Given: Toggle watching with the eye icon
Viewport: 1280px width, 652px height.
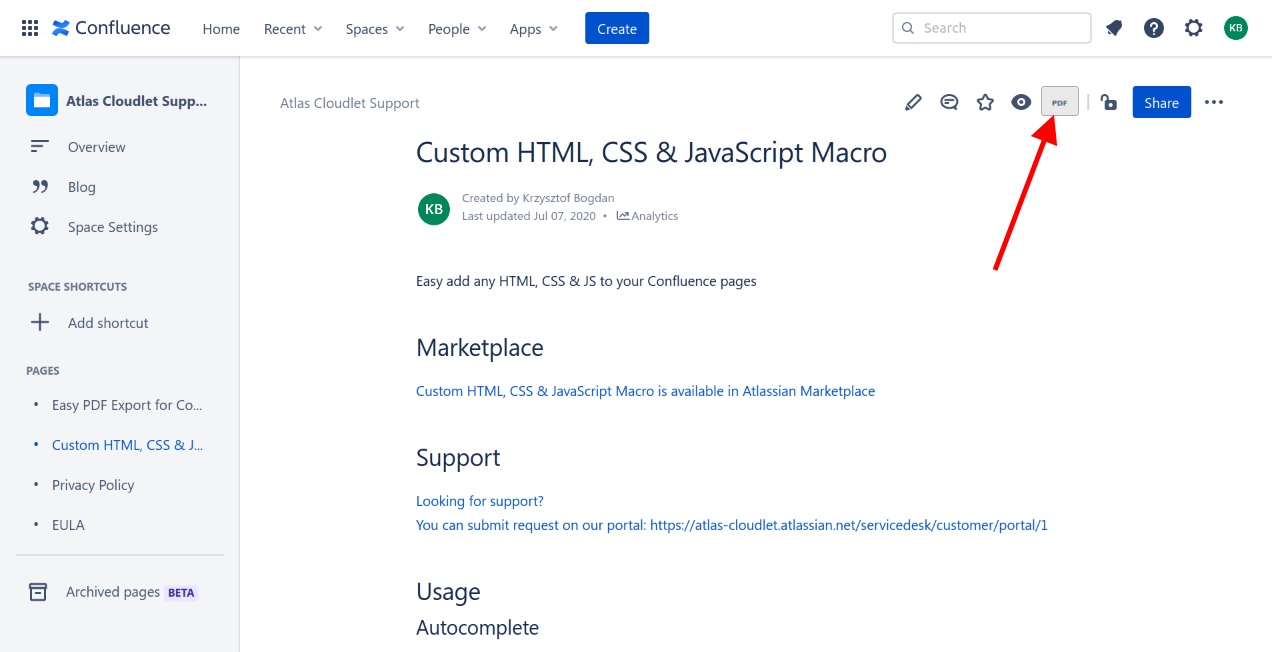Looking at the screenshot, I should tap(1021, 102).
